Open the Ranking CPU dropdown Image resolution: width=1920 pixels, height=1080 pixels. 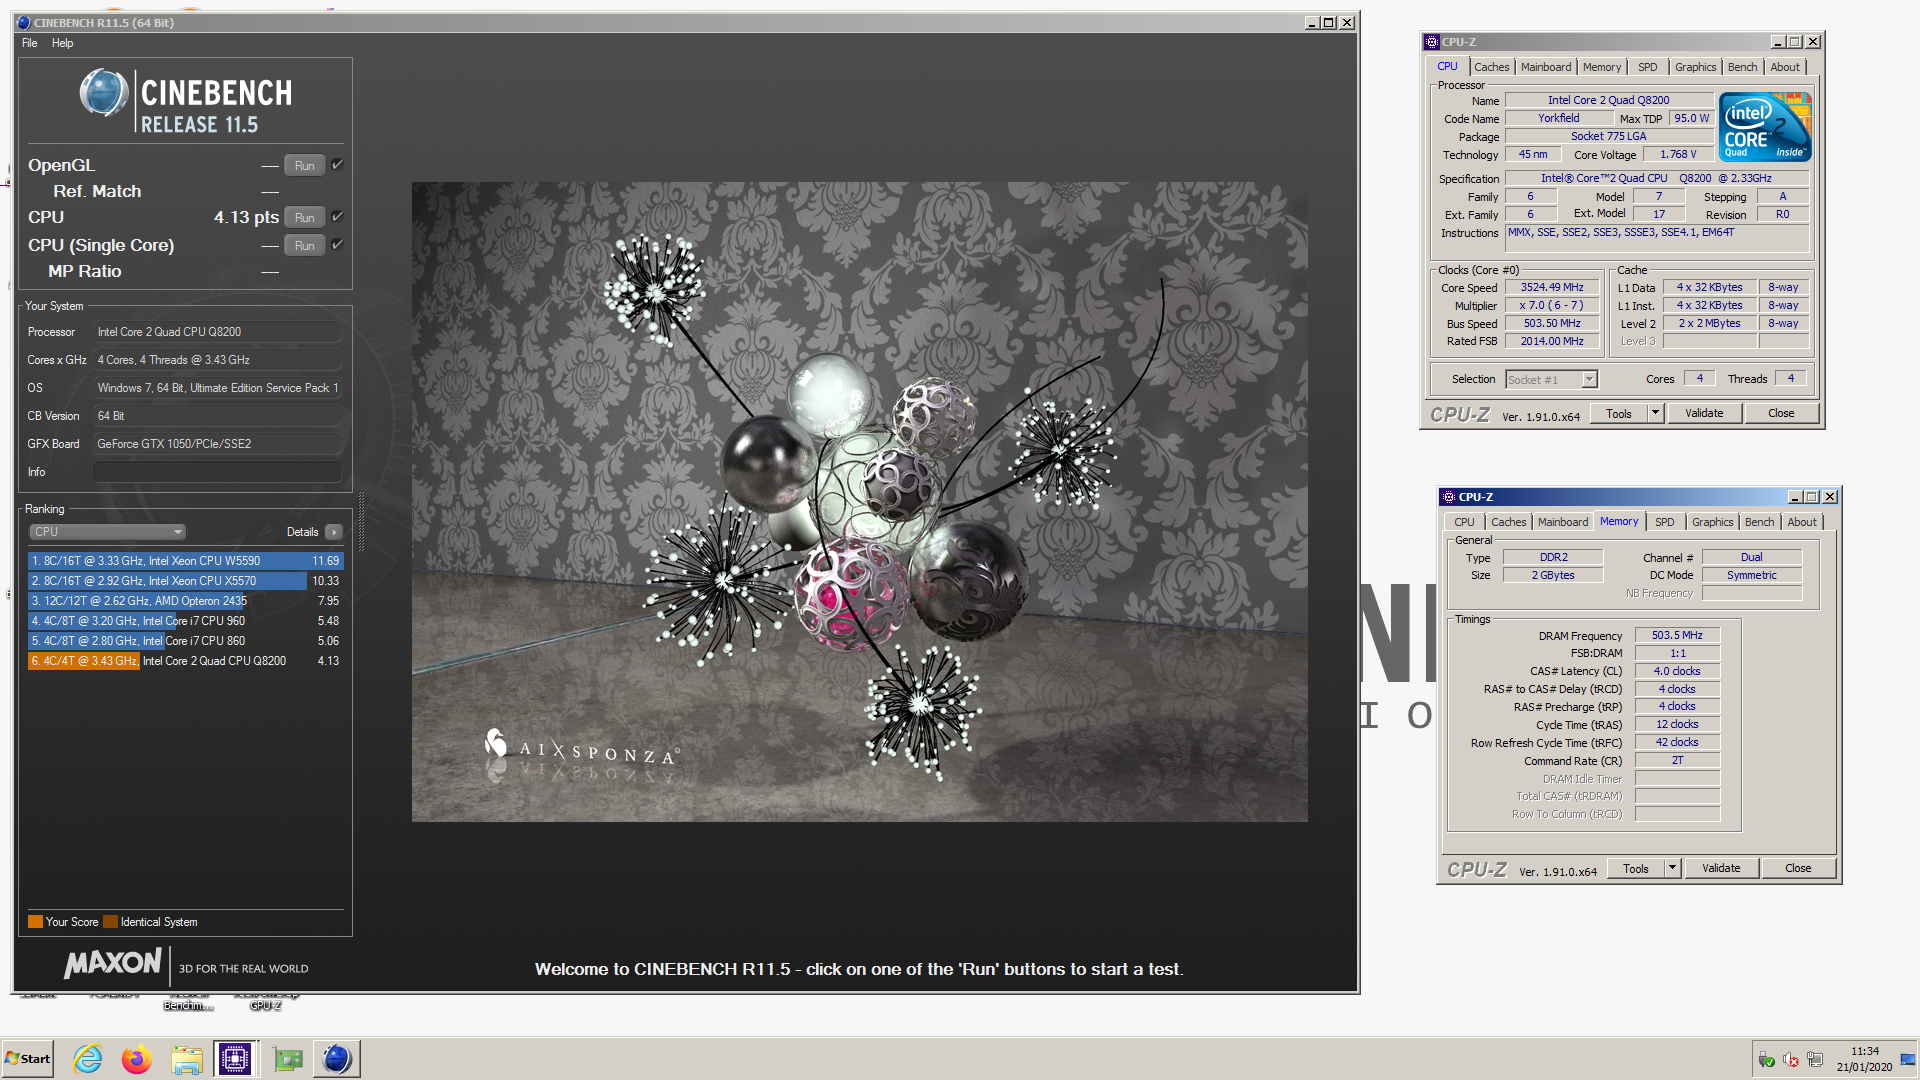[108, 532]
